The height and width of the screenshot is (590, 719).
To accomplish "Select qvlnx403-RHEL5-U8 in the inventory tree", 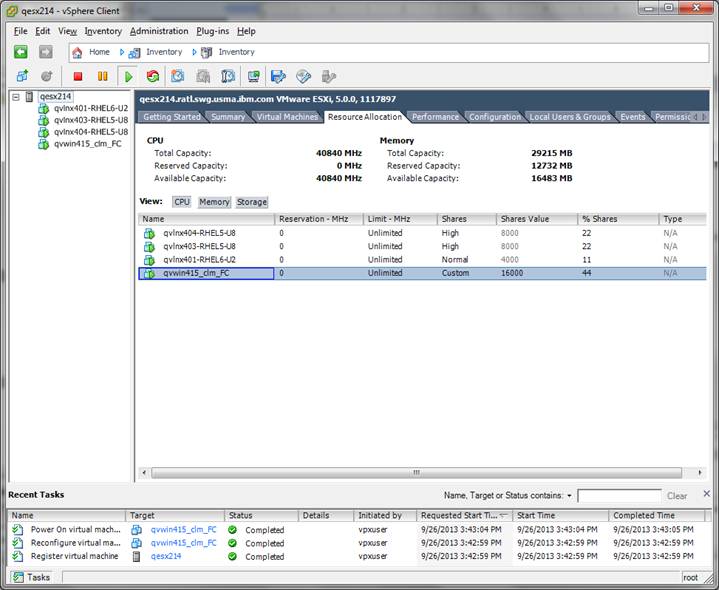I will 91,121.
